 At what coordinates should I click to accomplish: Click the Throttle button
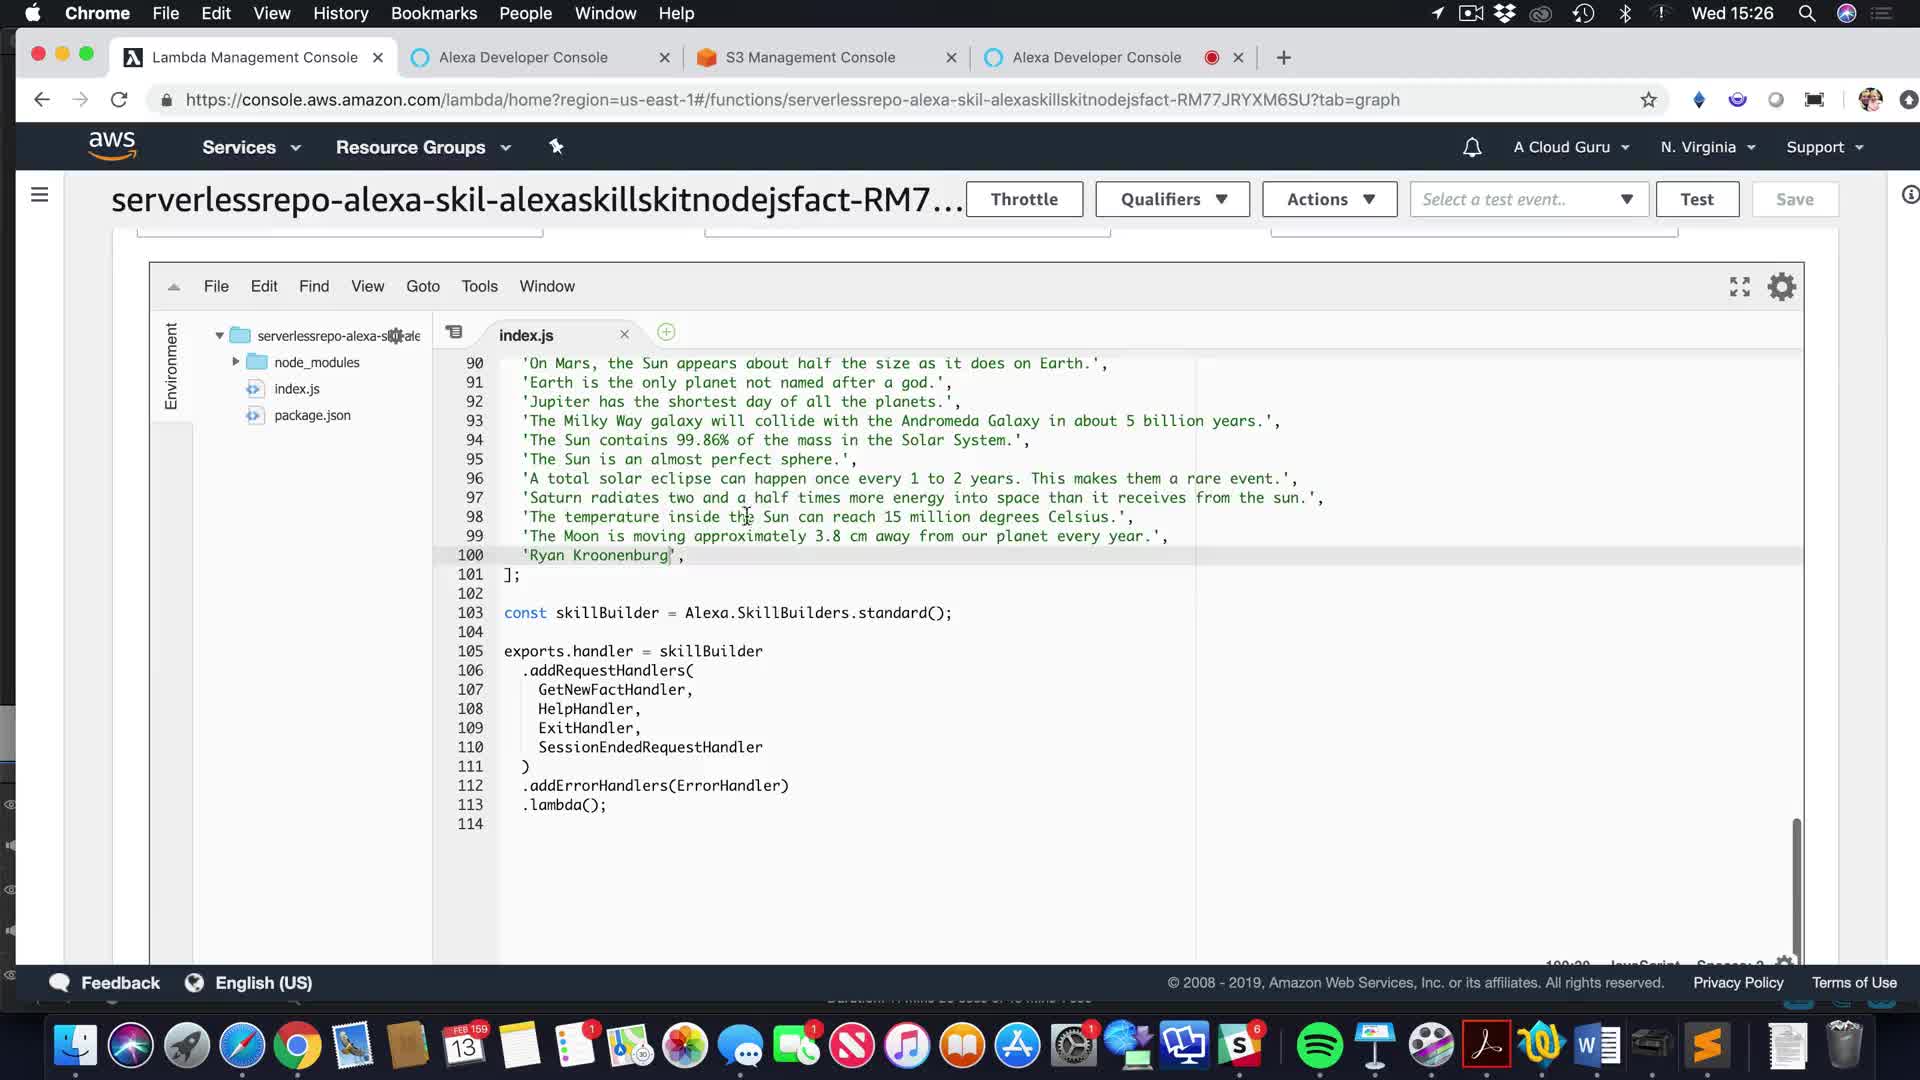pyautogui.click(x=1024, y=199)
